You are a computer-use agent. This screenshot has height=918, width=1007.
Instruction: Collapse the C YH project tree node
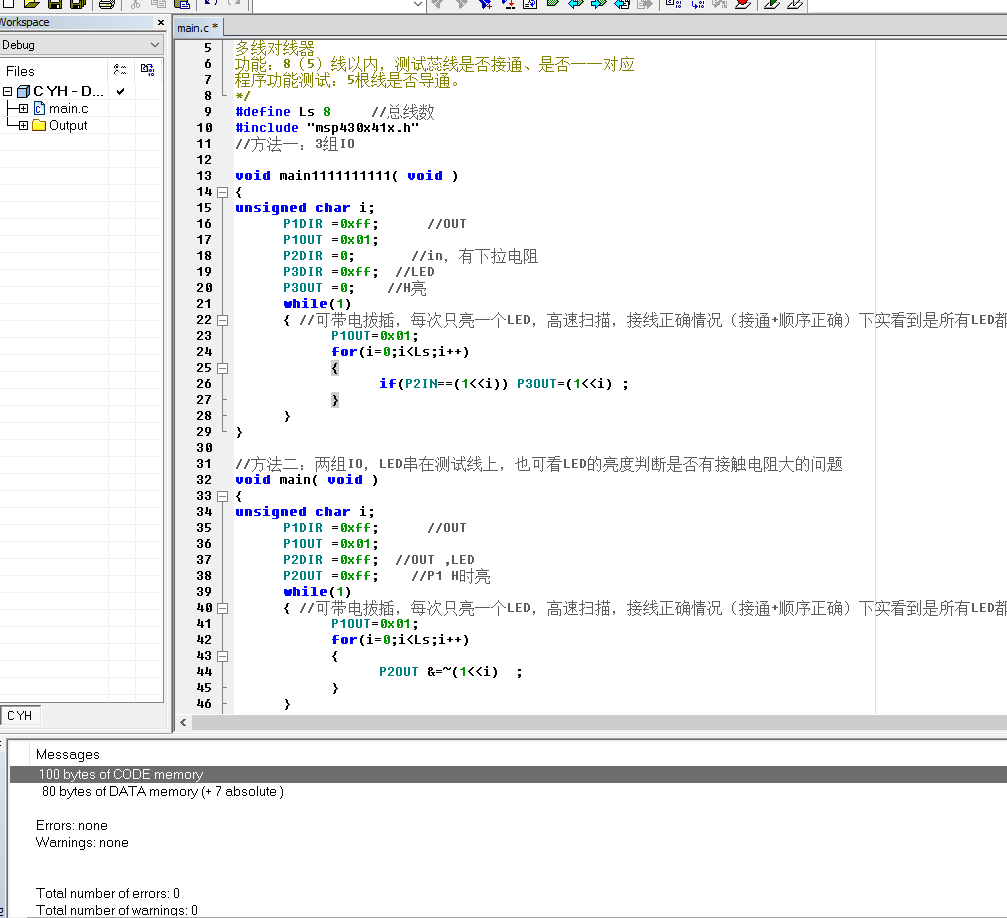click(x=8, y=91)
